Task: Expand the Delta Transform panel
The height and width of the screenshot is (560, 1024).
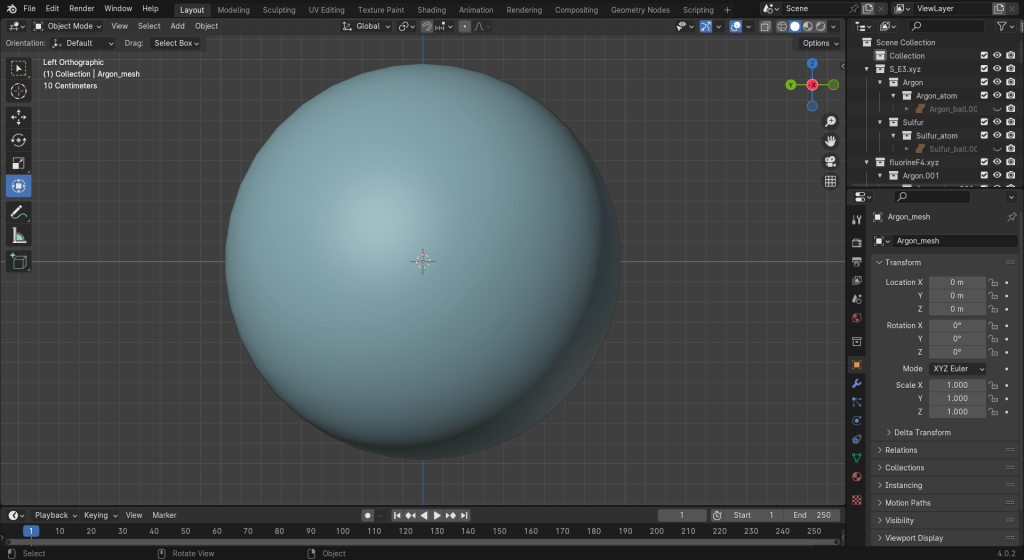Action: point(922,432)
